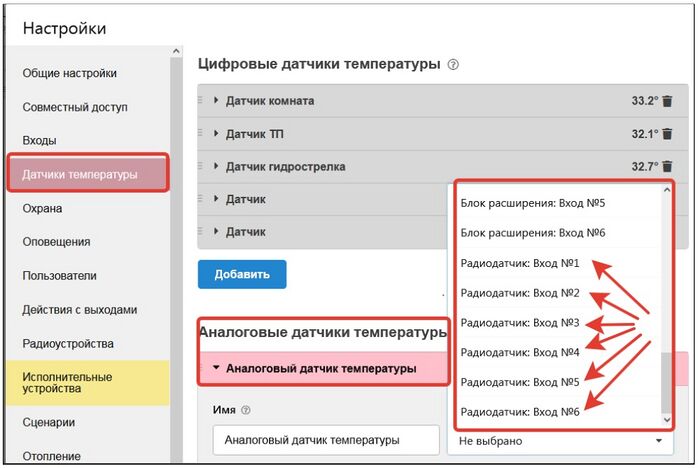This screenshot has height=468, width=698.
Task: Expand the Датчик комната row
Action: [x=216, y=100]
